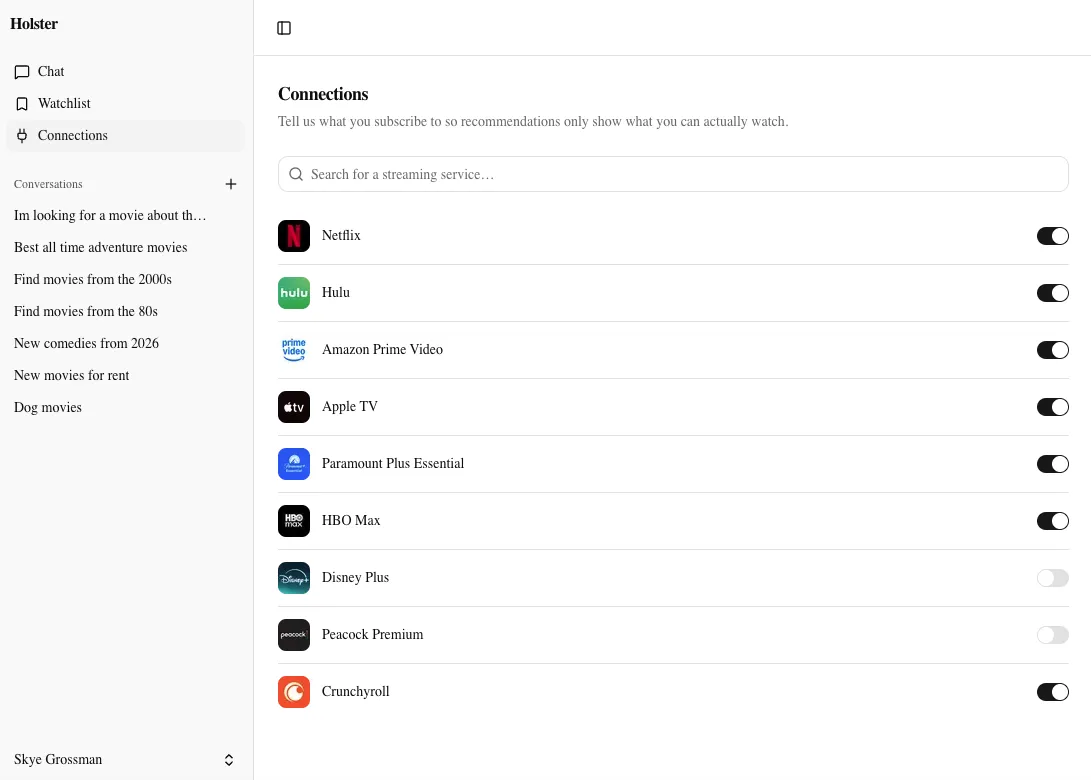Open the Chat page
Image resolution: width=1091 pixels, height=780 pixels.
point(125,72)
